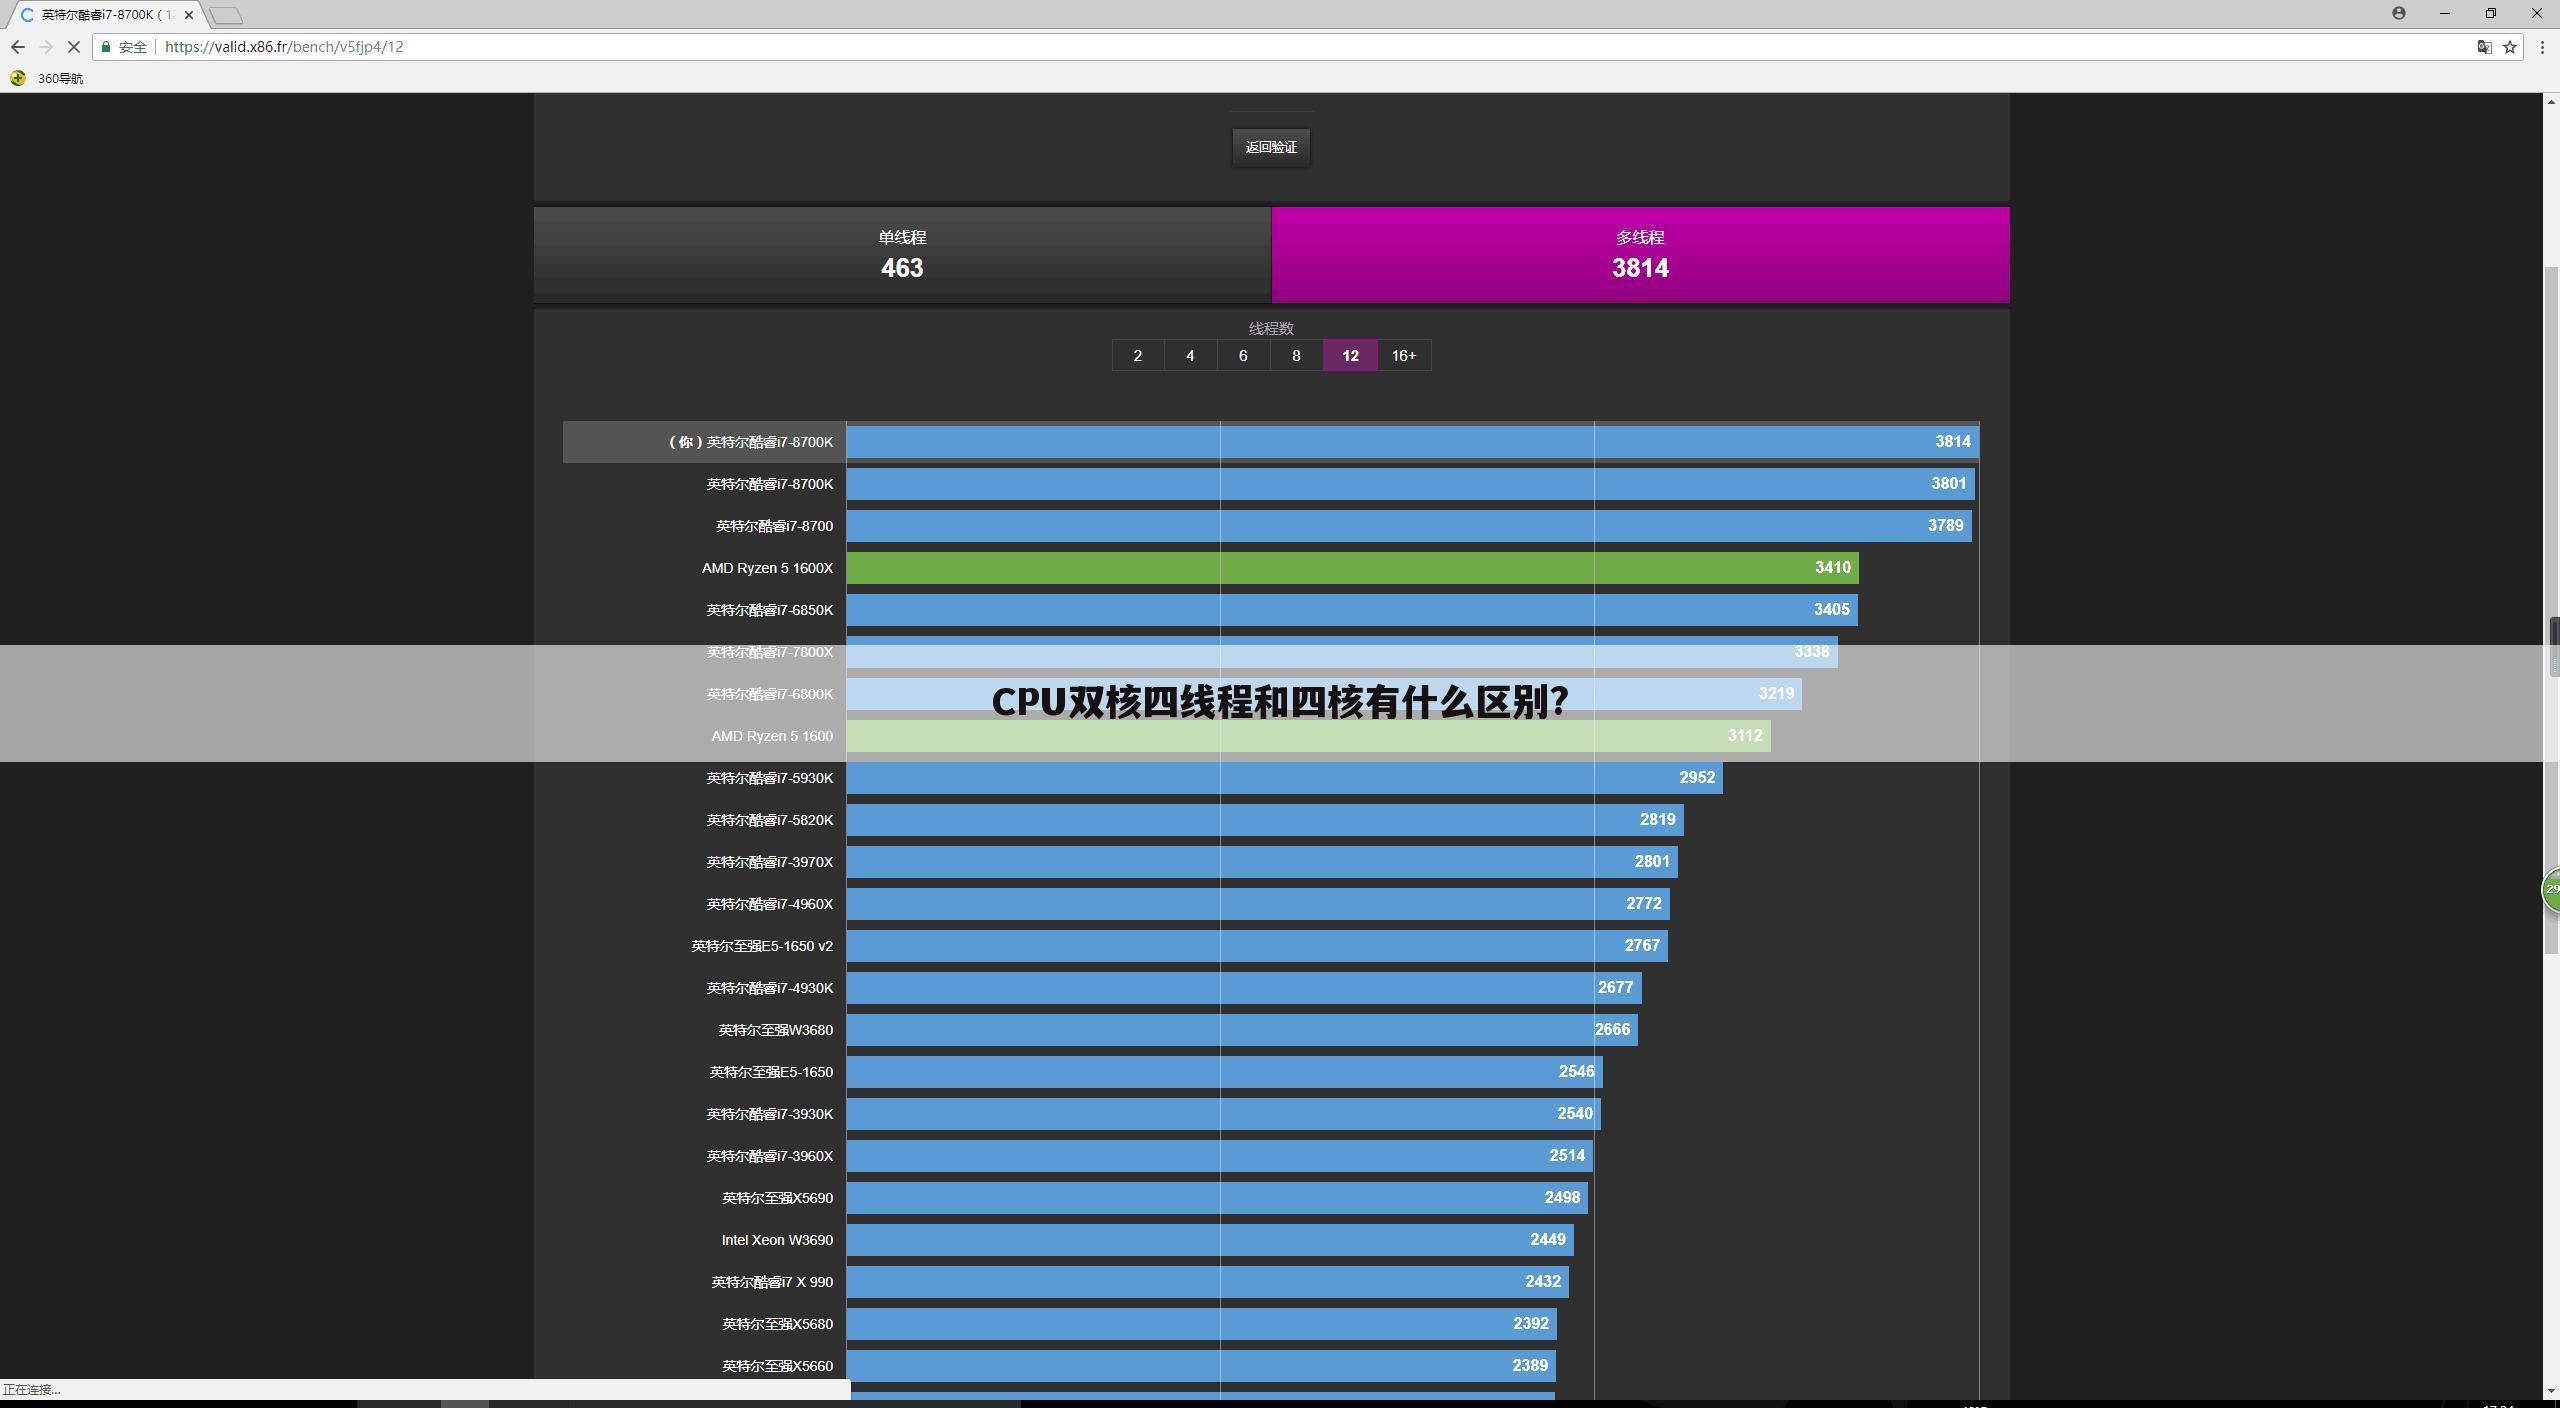Image resolution: width=2560 pixels, height=1408 pixels.
Task: Select thread count 2
Action: (x=1138, y=355)
